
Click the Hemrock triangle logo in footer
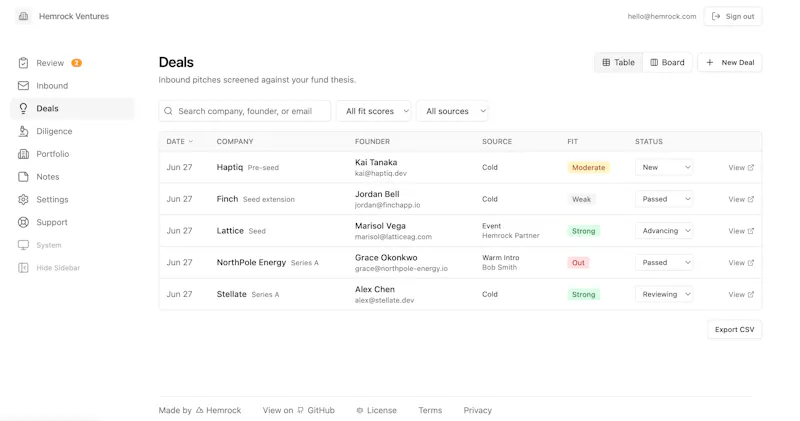[199, 410]
